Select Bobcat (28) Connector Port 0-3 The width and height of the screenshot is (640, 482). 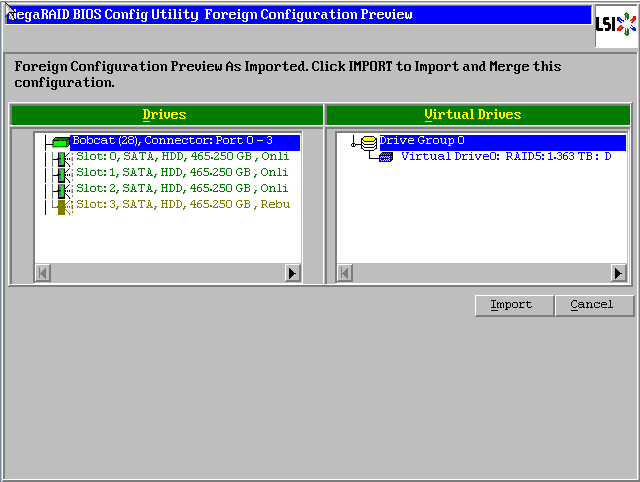[x=172, y=141]
